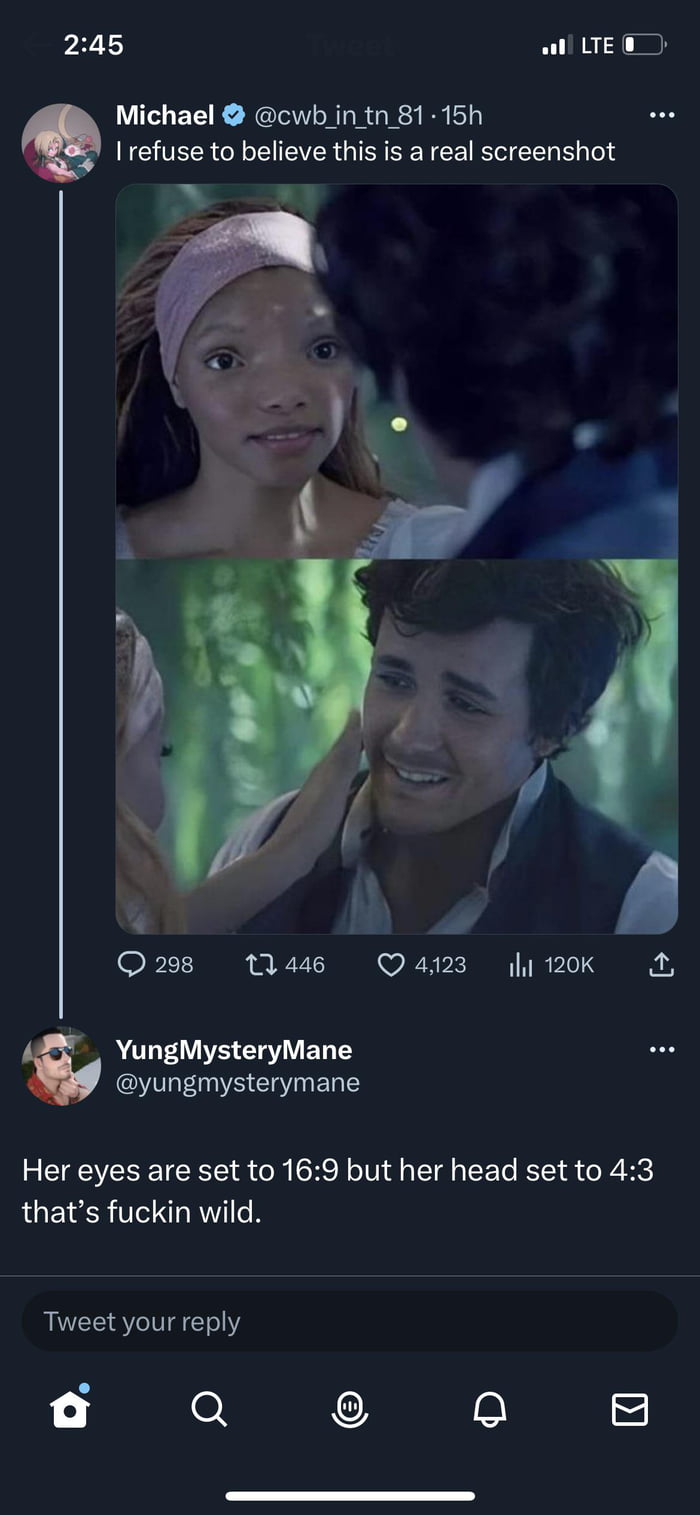Open Spaces microphone tab
Screen dimensions: 700x1515
pyautogui.click(x=349, y=1409)
